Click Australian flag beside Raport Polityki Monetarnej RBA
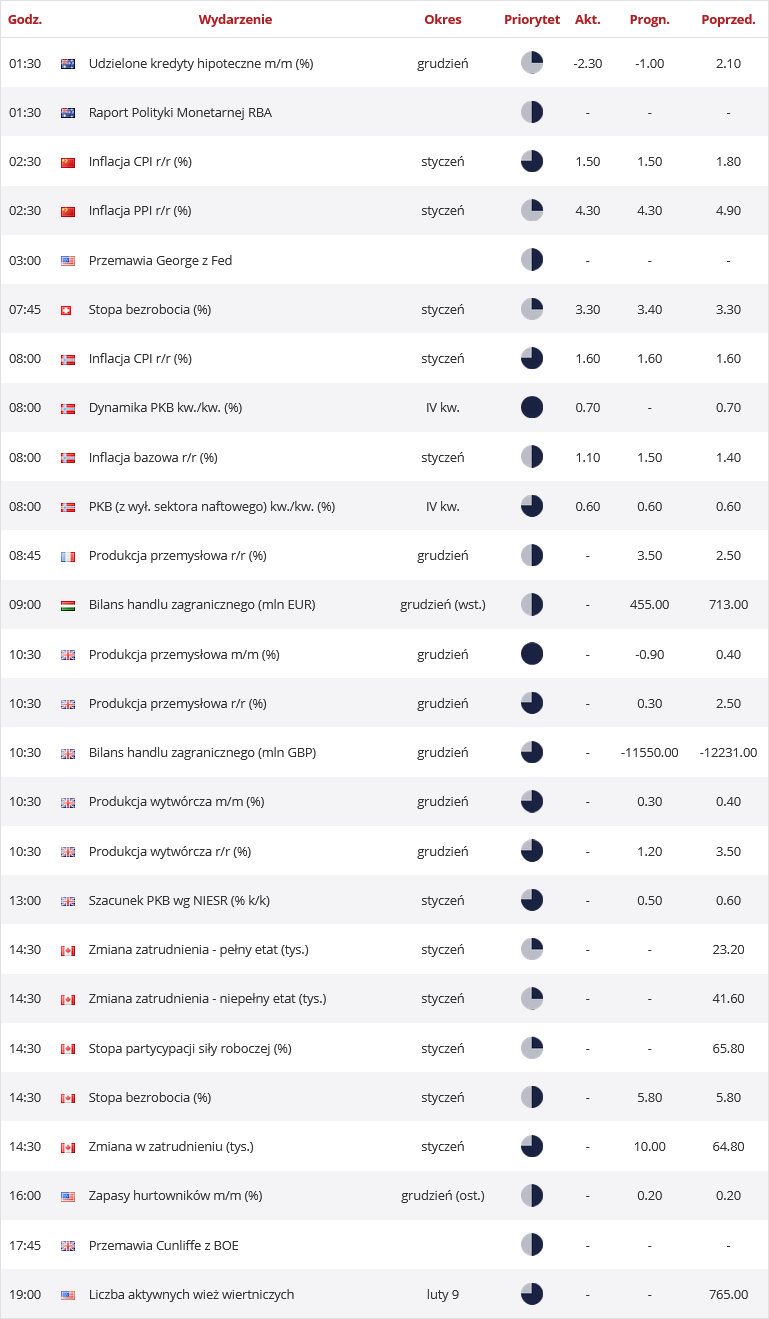The height and width of the screenshot is (1319, 769). pos(68,112)
